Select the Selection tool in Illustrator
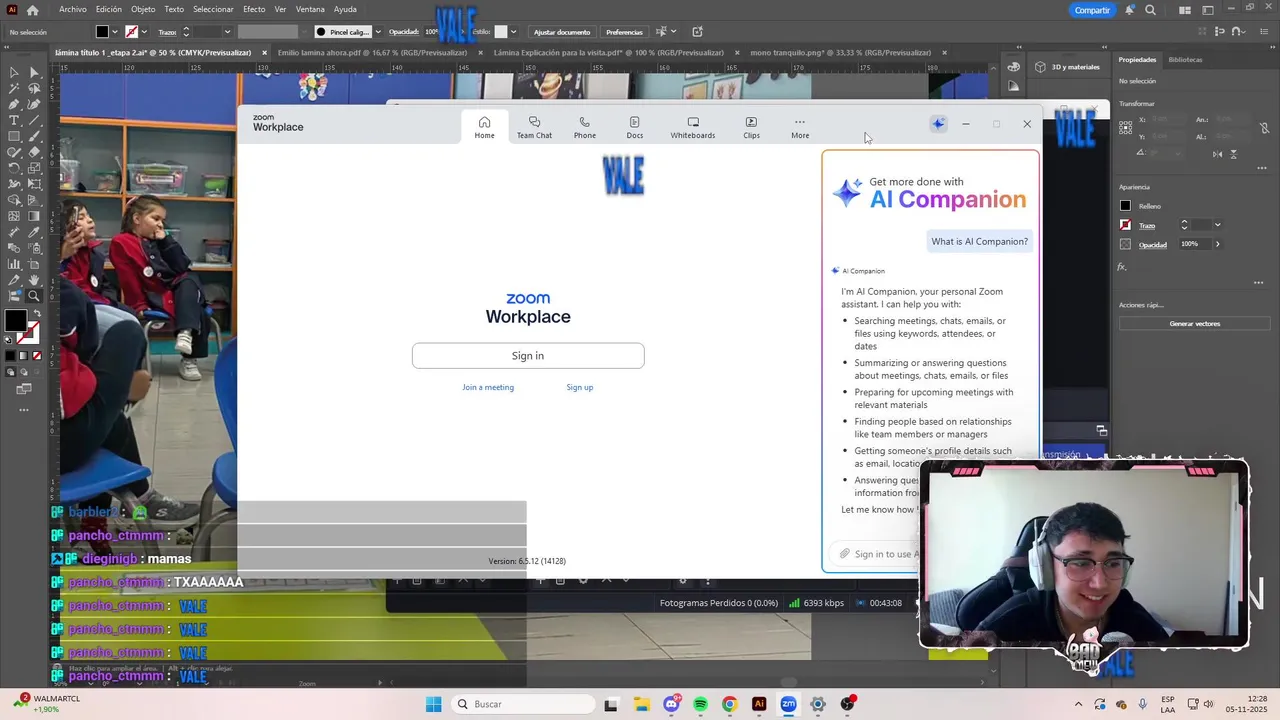The height and width of the screenshot is (720, 1280). (x=14, y=71)
